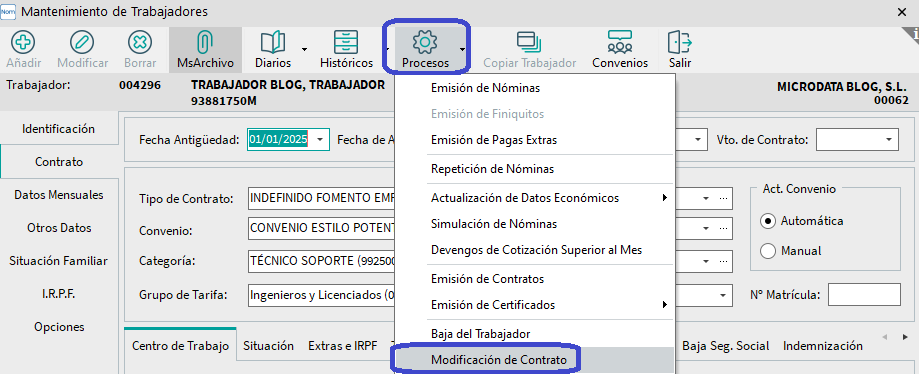Expand the Diarios dropdown arrow
This screenshot has height=374, width=919.
[305, 49]
